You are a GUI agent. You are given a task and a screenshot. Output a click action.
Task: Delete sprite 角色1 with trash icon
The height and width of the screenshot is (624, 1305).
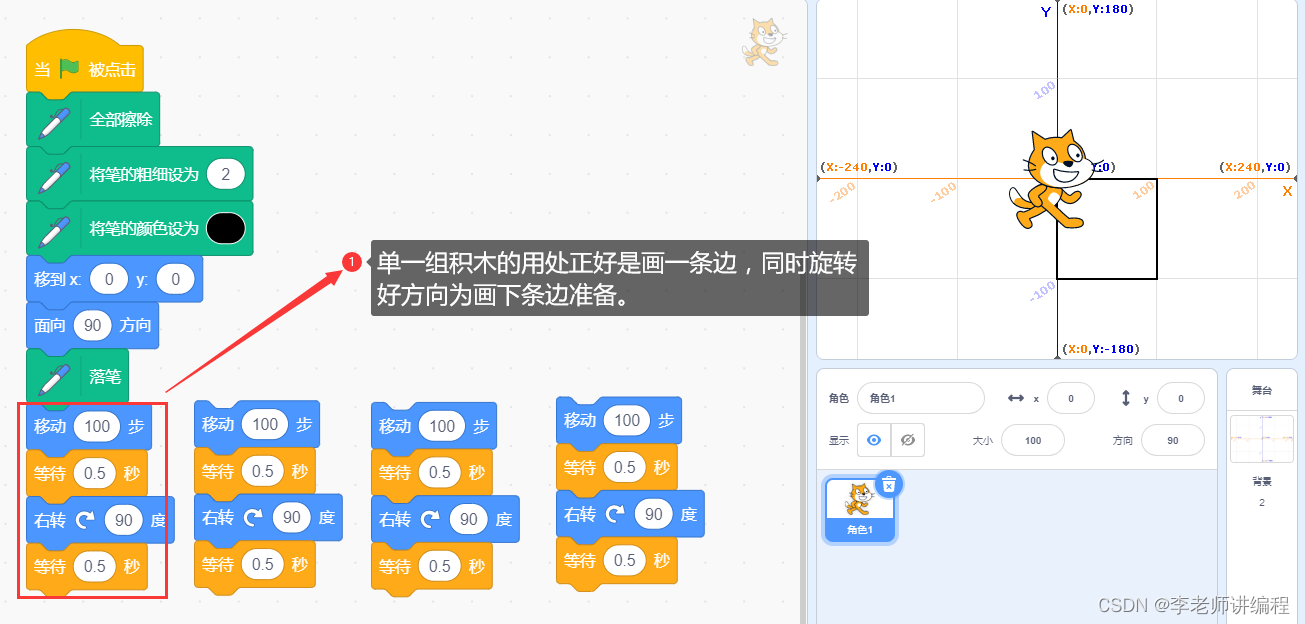(x=888, y=485)
